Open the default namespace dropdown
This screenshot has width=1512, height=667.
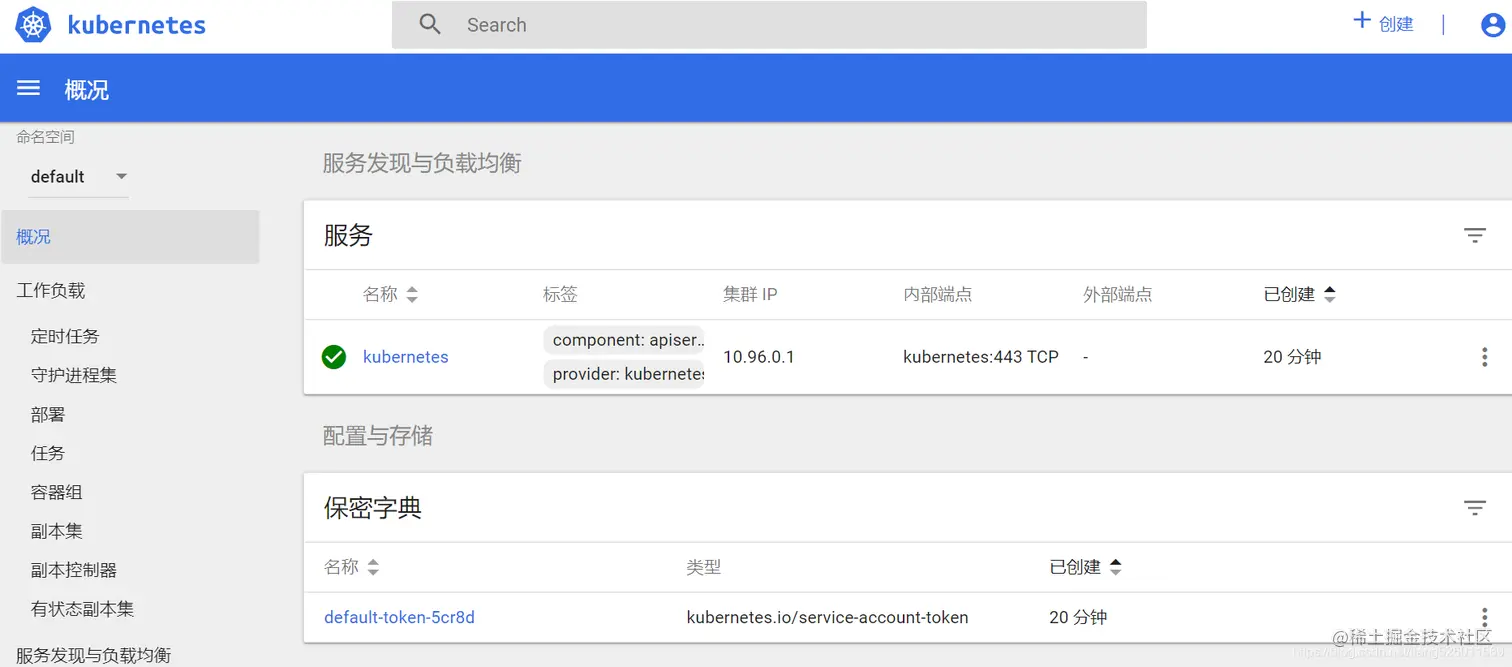coord(78,177)
